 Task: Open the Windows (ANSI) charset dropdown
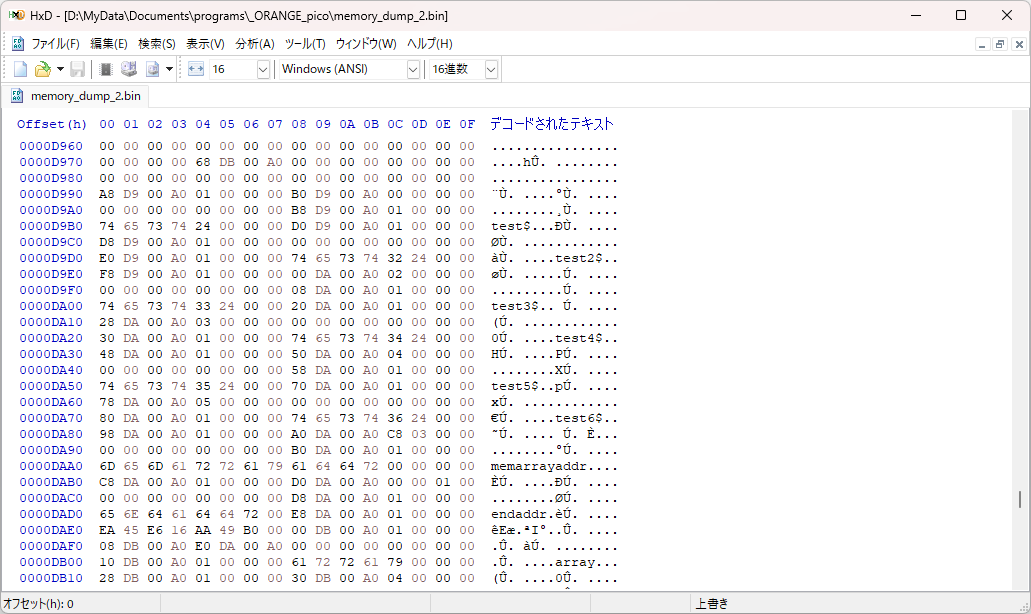coord(413,69)
